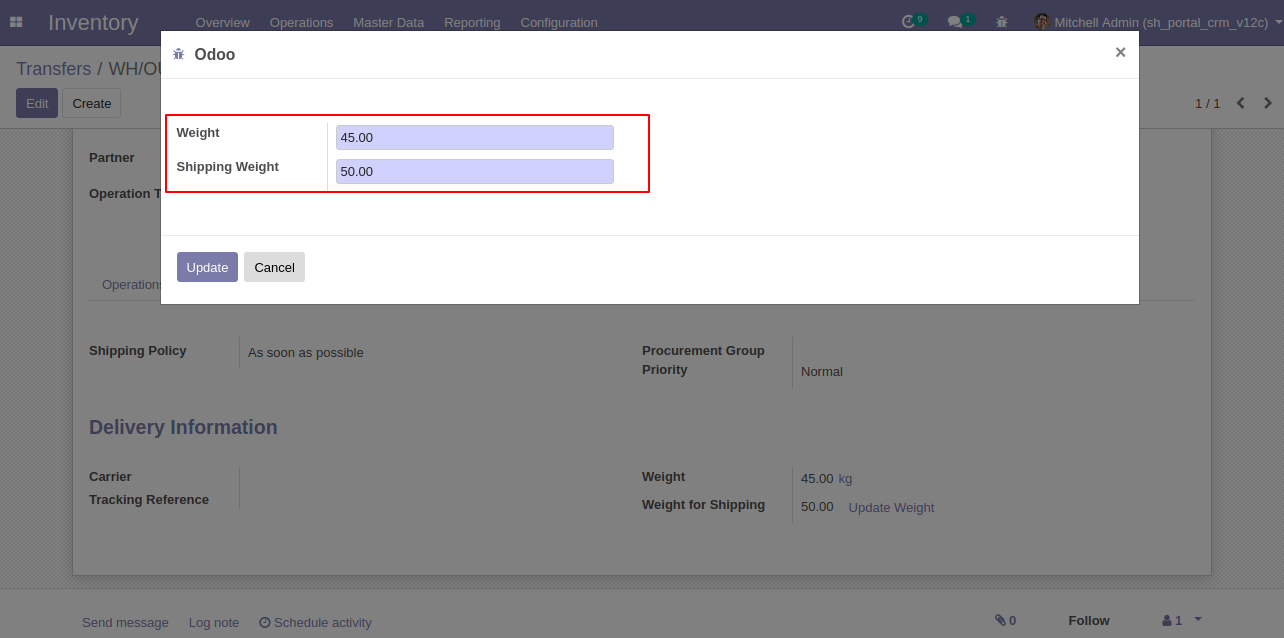Viewport: 1284px width, 638px height.
Task: Click the Procurement Group label
Action: point(703,351)
